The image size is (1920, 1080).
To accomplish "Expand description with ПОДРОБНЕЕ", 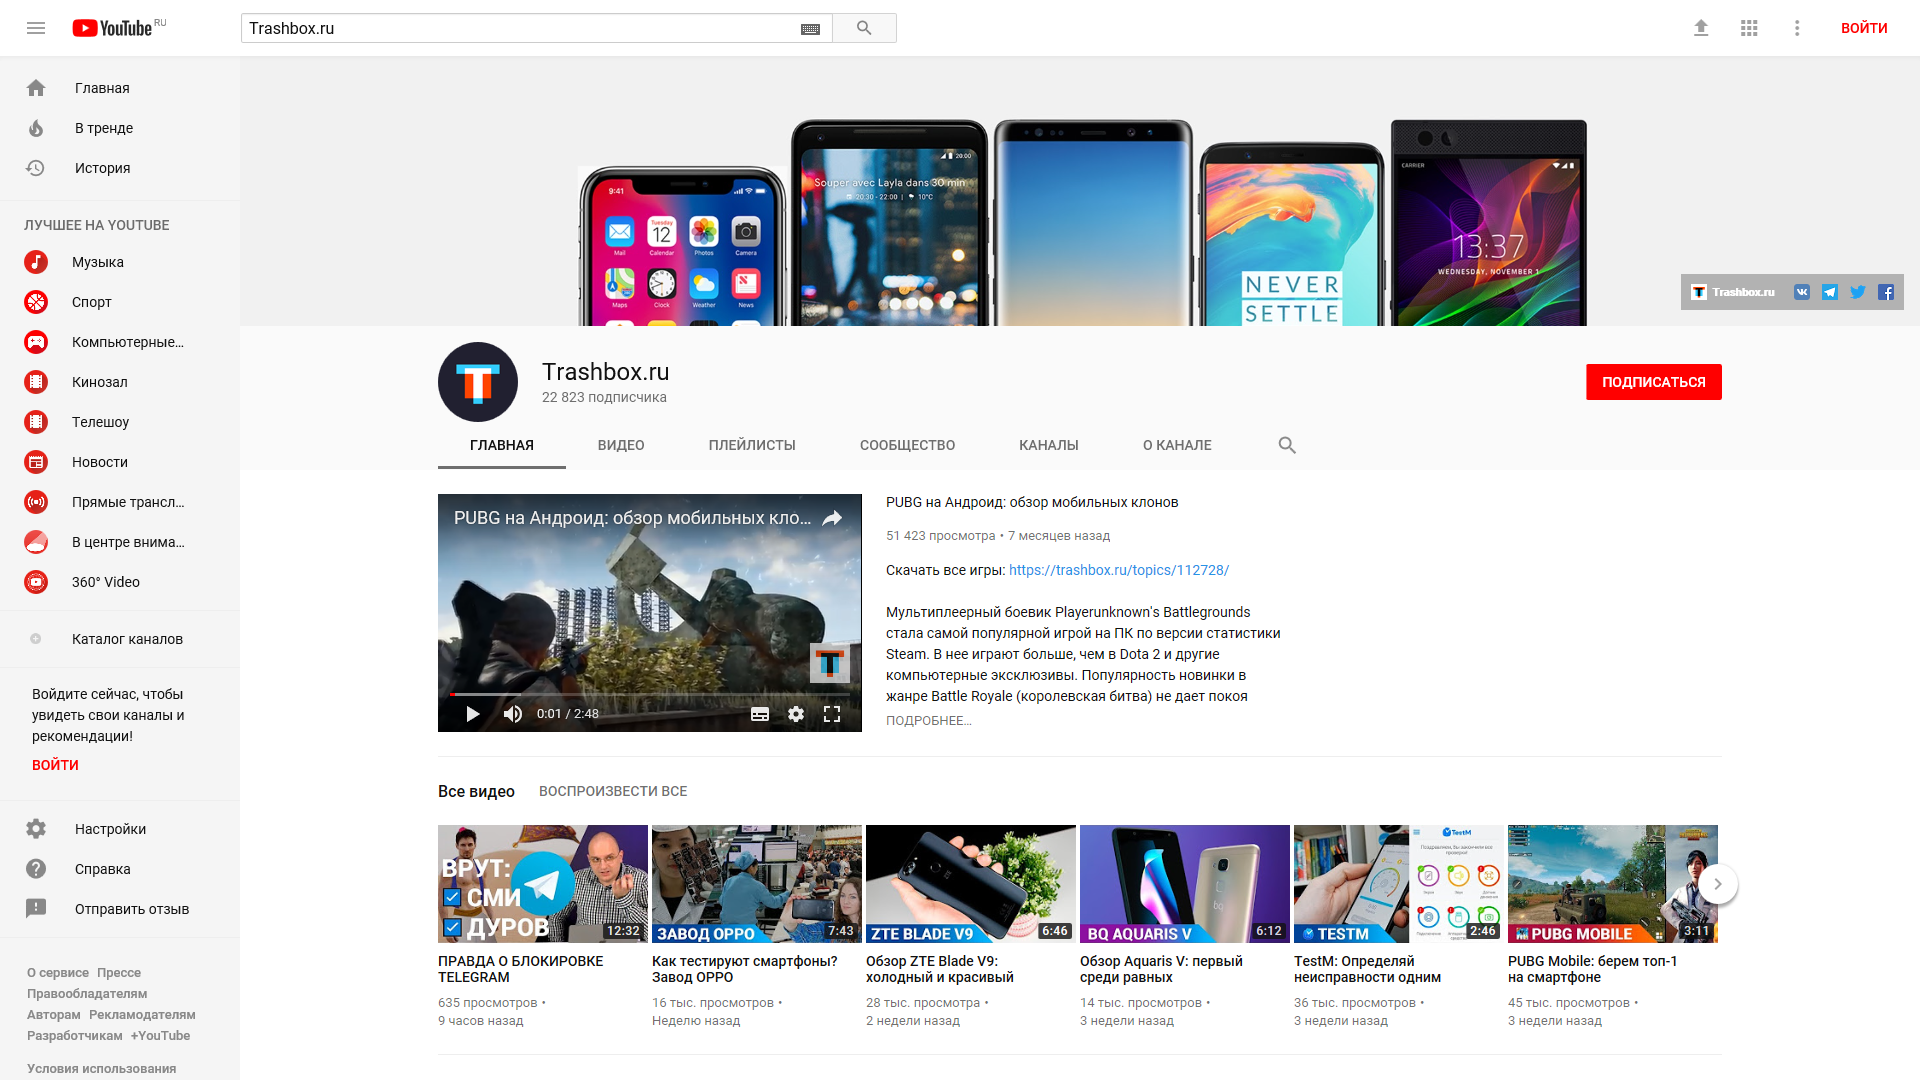I will coord(929,721).
